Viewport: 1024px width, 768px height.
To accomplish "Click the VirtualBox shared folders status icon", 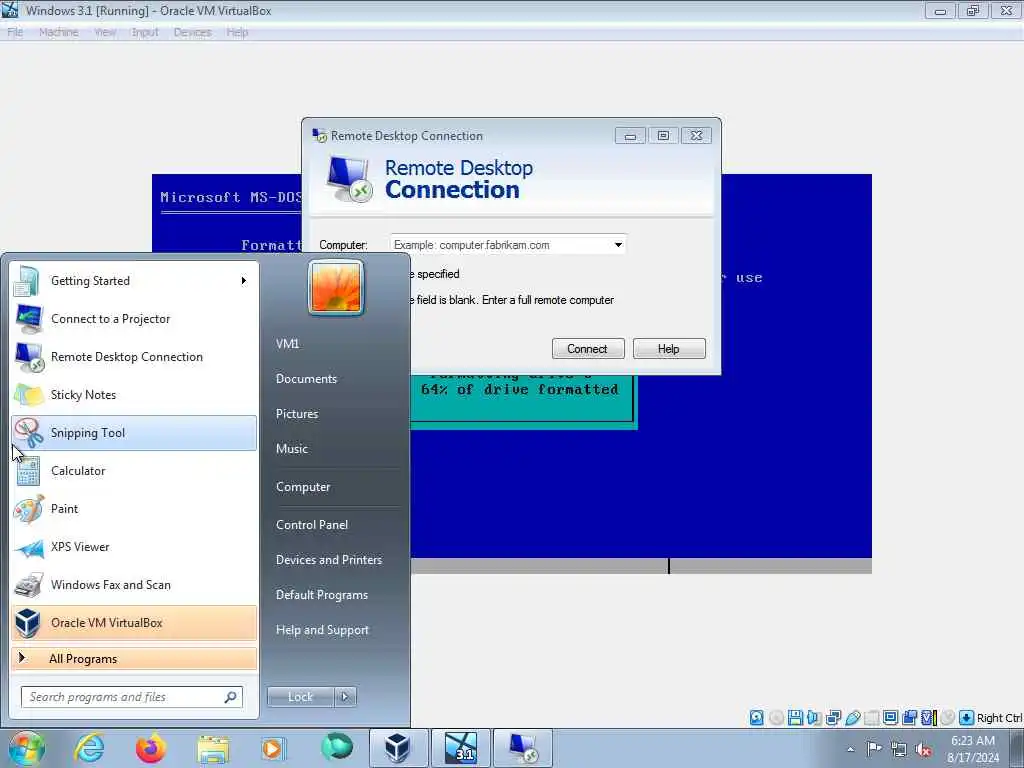I will click(x=871, y=718).
